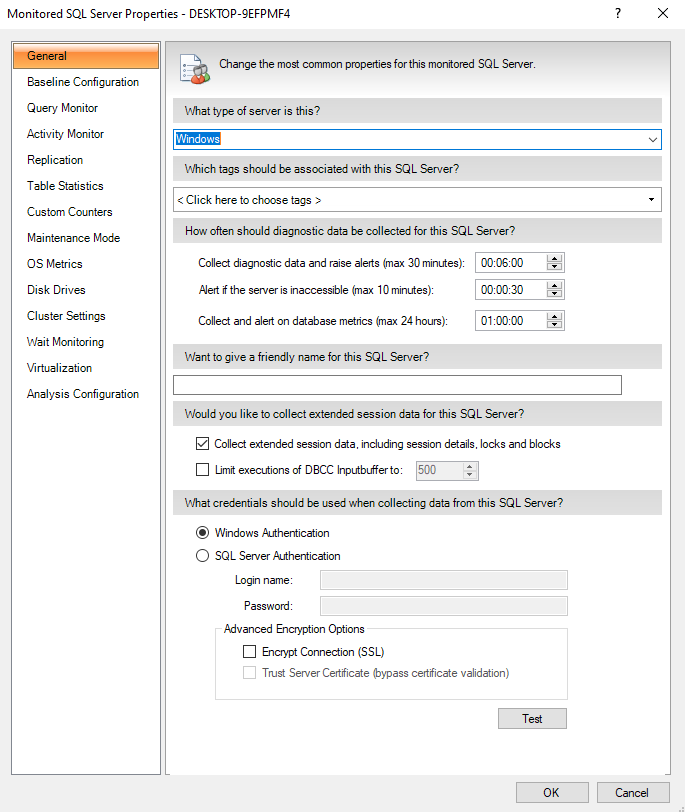The width and height of the screenshot is (685, 812).
Task: Decrease the server inaccessible alert interval
Action: (x=556, y=296)
